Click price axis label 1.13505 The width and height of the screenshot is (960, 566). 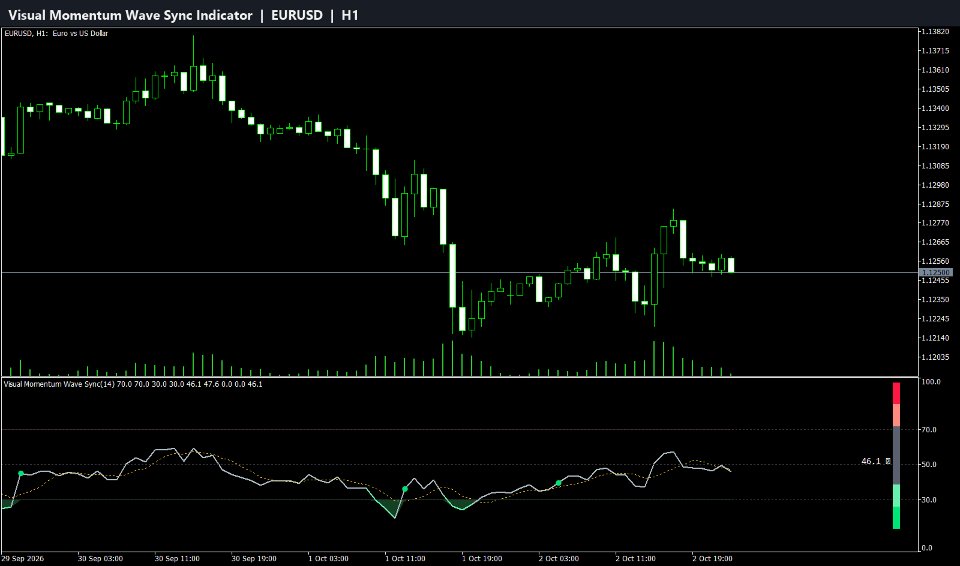pos(935,89)
